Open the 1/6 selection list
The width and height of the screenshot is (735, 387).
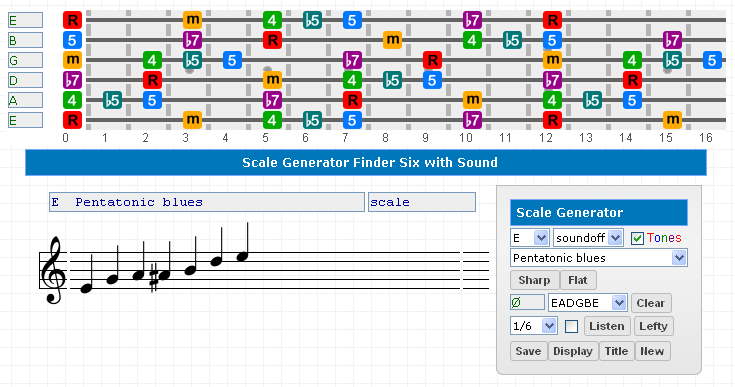[534, 326]
